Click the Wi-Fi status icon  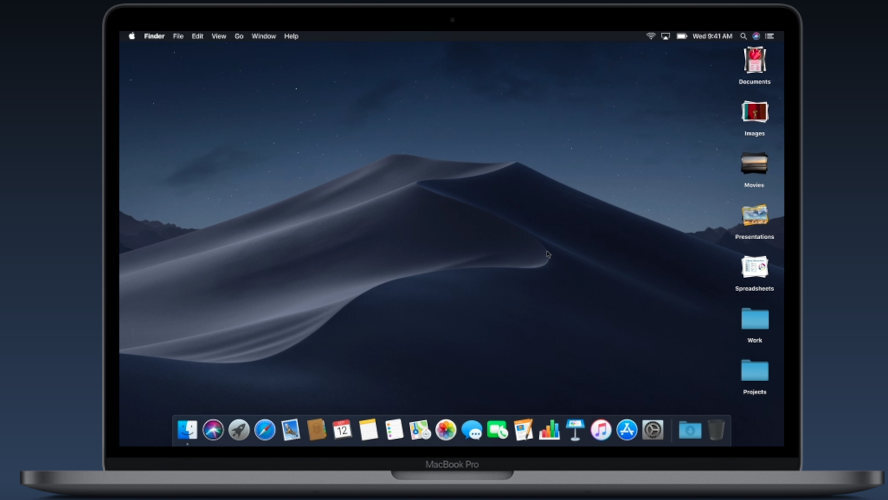pos(651,36)
